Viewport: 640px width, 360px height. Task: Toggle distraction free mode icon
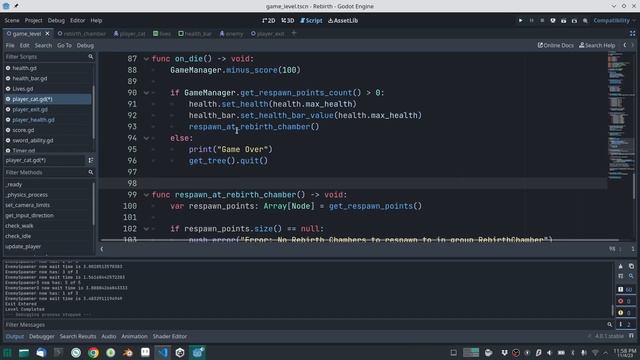tap(632, 33)
